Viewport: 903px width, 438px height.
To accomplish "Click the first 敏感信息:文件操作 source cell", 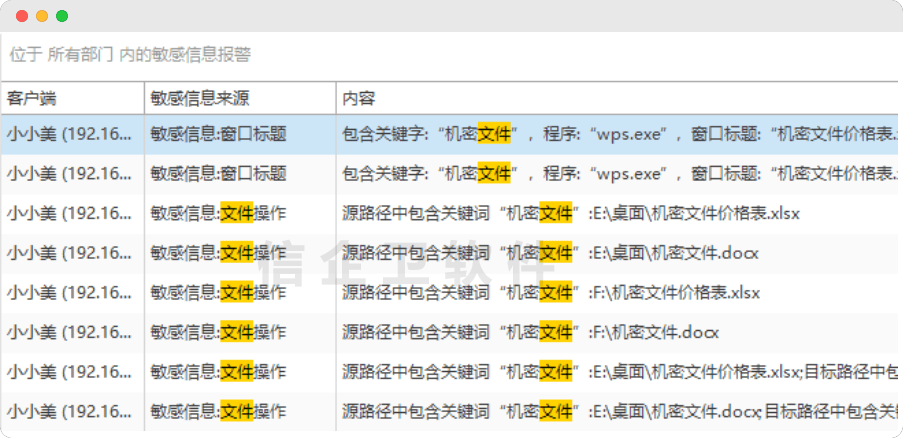I will tap(218, 213).
